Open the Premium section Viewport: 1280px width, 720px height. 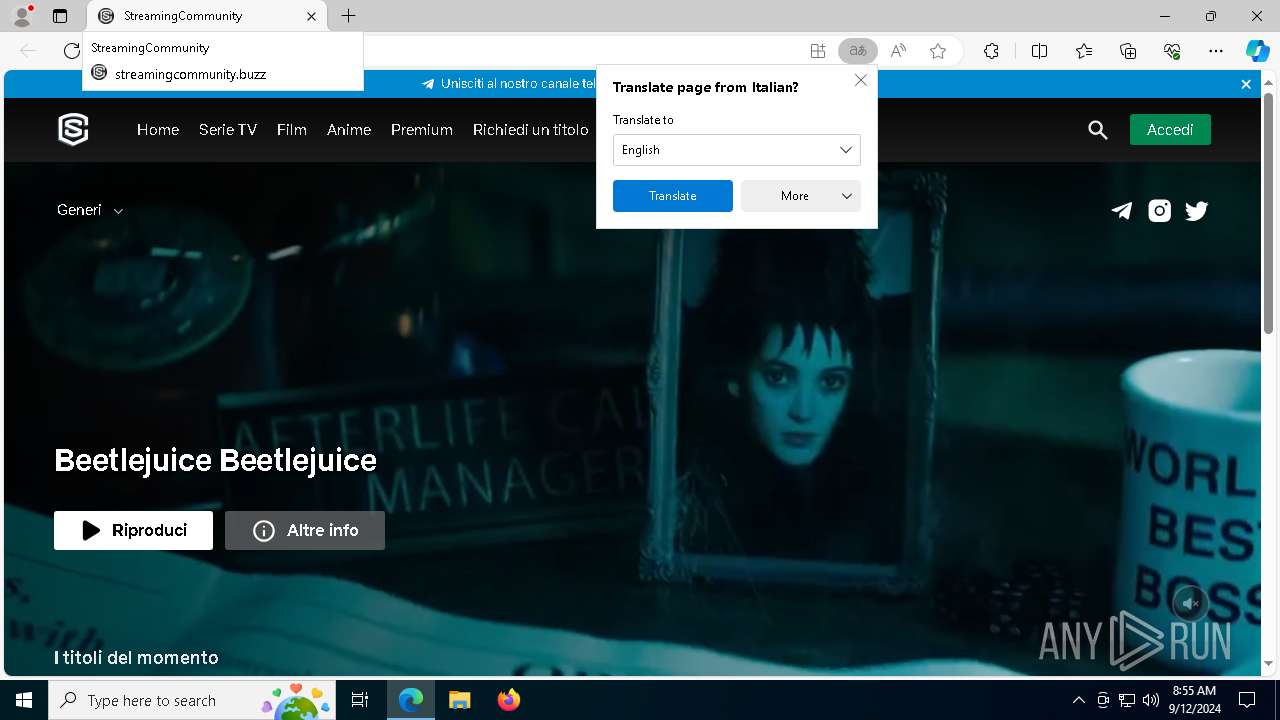click(422, 130)
